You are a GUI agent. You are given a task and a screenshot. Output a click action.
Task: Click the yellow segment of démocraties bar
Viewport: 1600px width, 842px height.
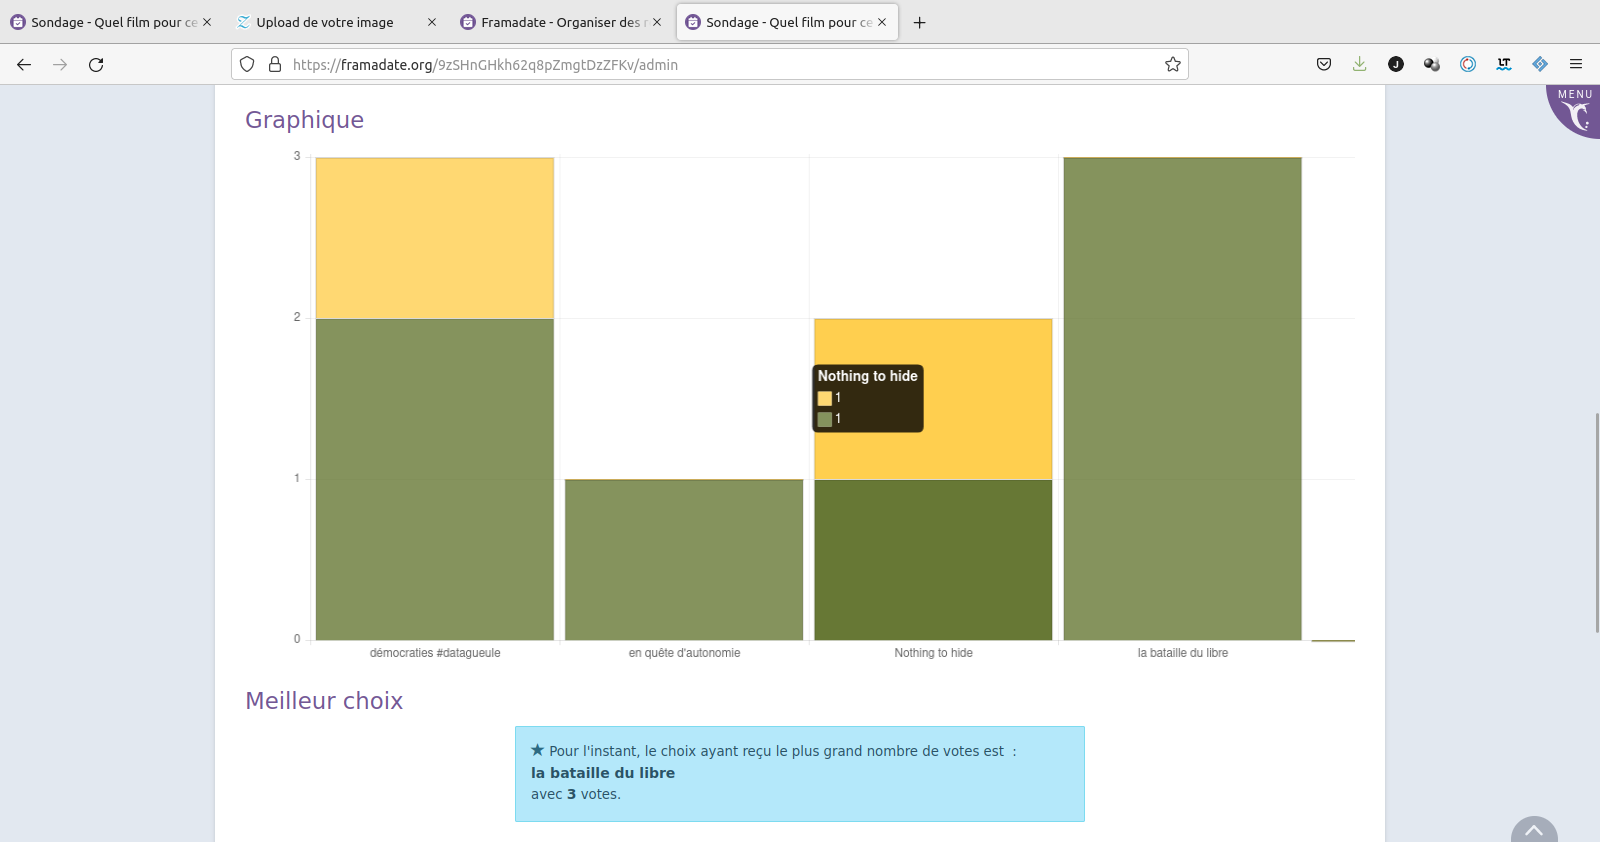pyautogui.click(x=435, y=238)
